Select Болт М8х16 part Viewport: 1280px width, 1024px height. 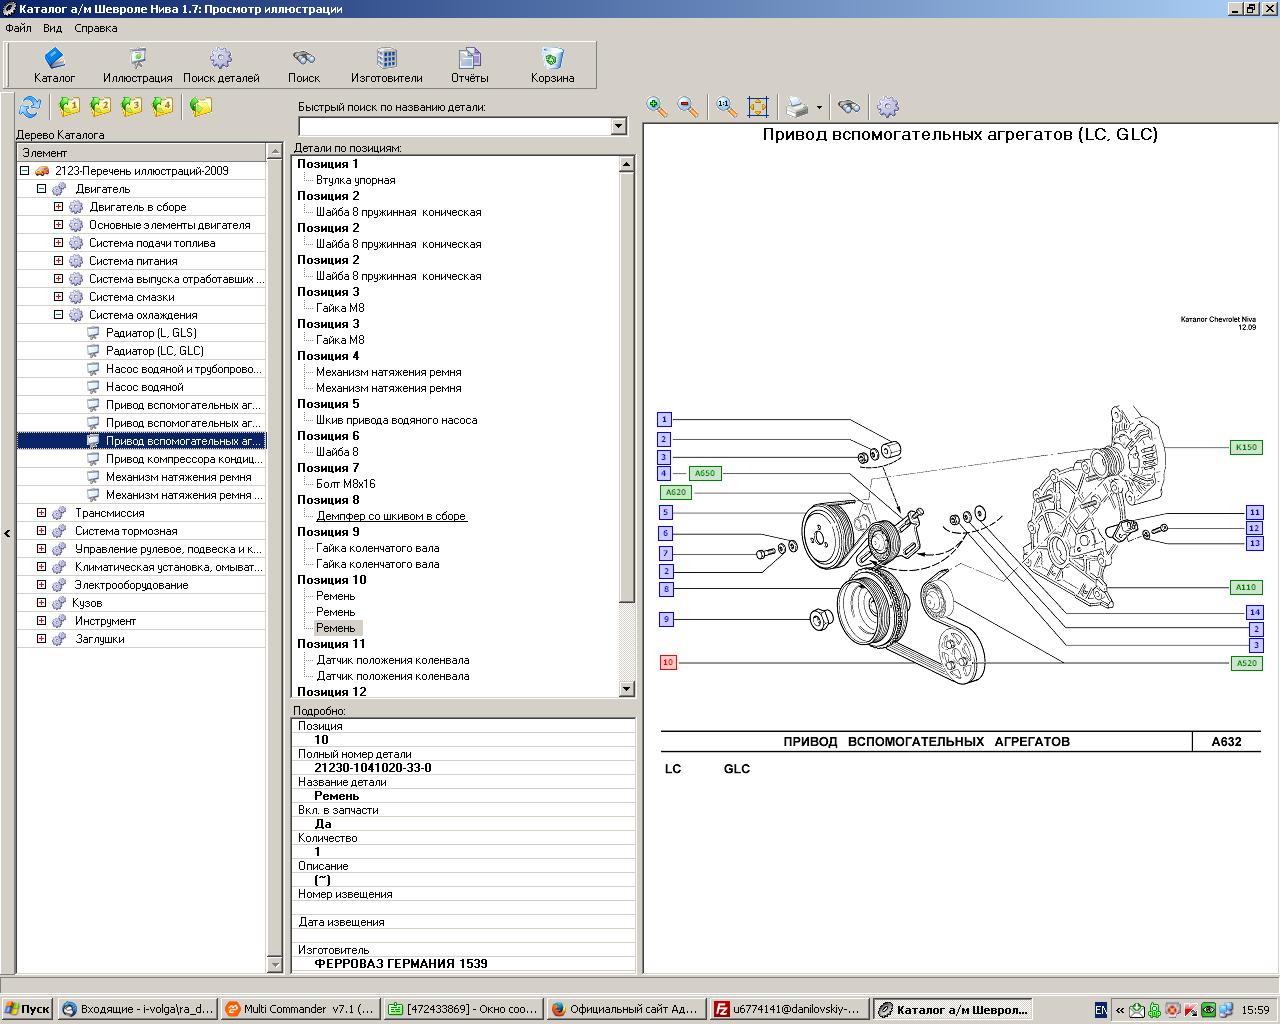click(346, 484)
